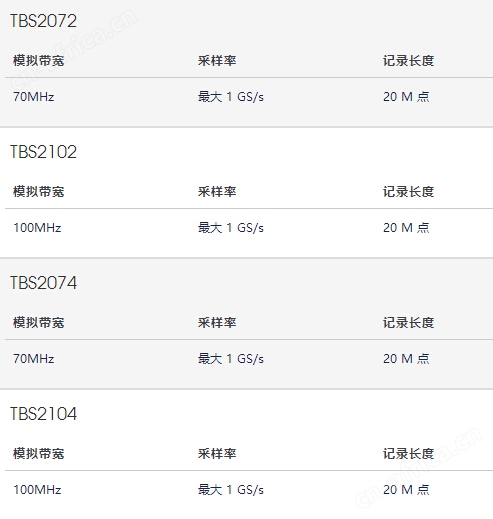493x519 pixels.
Task: Select the 采样率 header in TBS2072 section
Action: [217, 61]
